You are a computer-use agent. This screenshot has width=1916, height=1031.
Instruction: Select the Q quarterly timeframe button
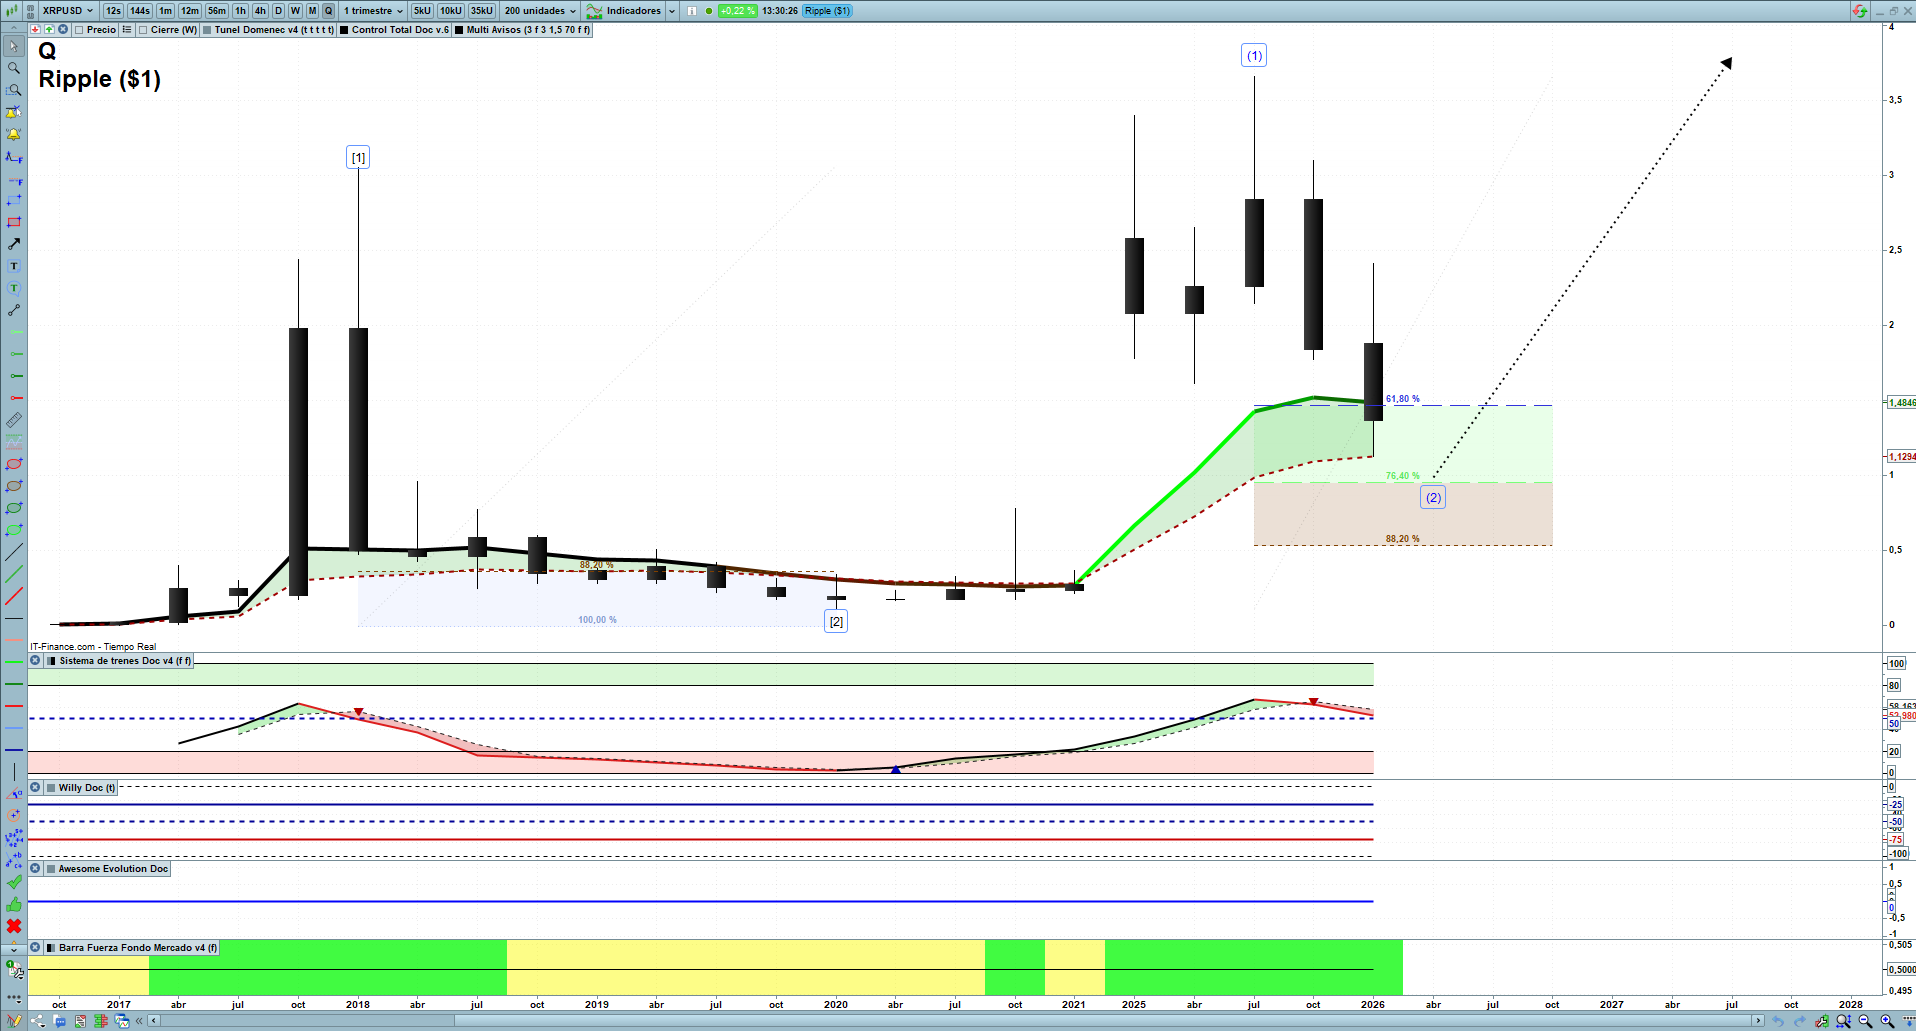(328, 11)
